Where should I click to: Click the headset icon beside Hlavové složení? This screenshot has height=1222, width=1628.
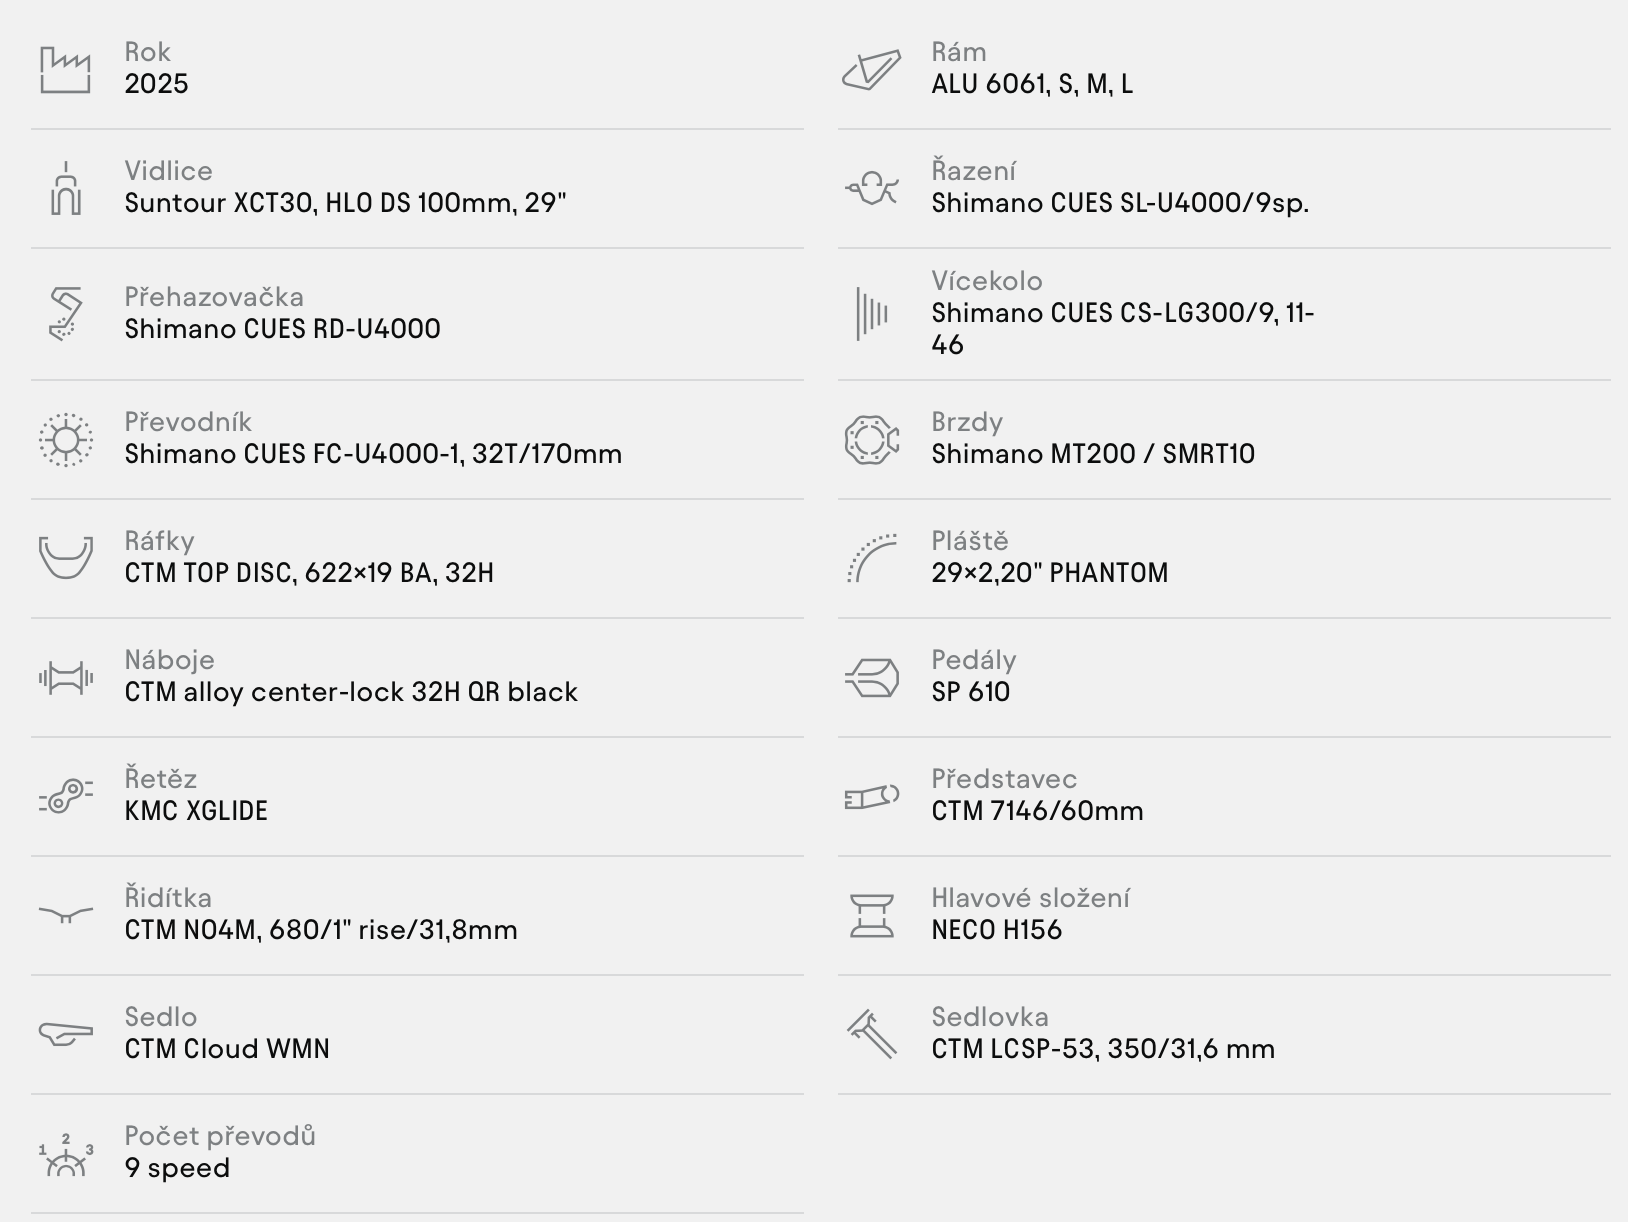[872, 915]
